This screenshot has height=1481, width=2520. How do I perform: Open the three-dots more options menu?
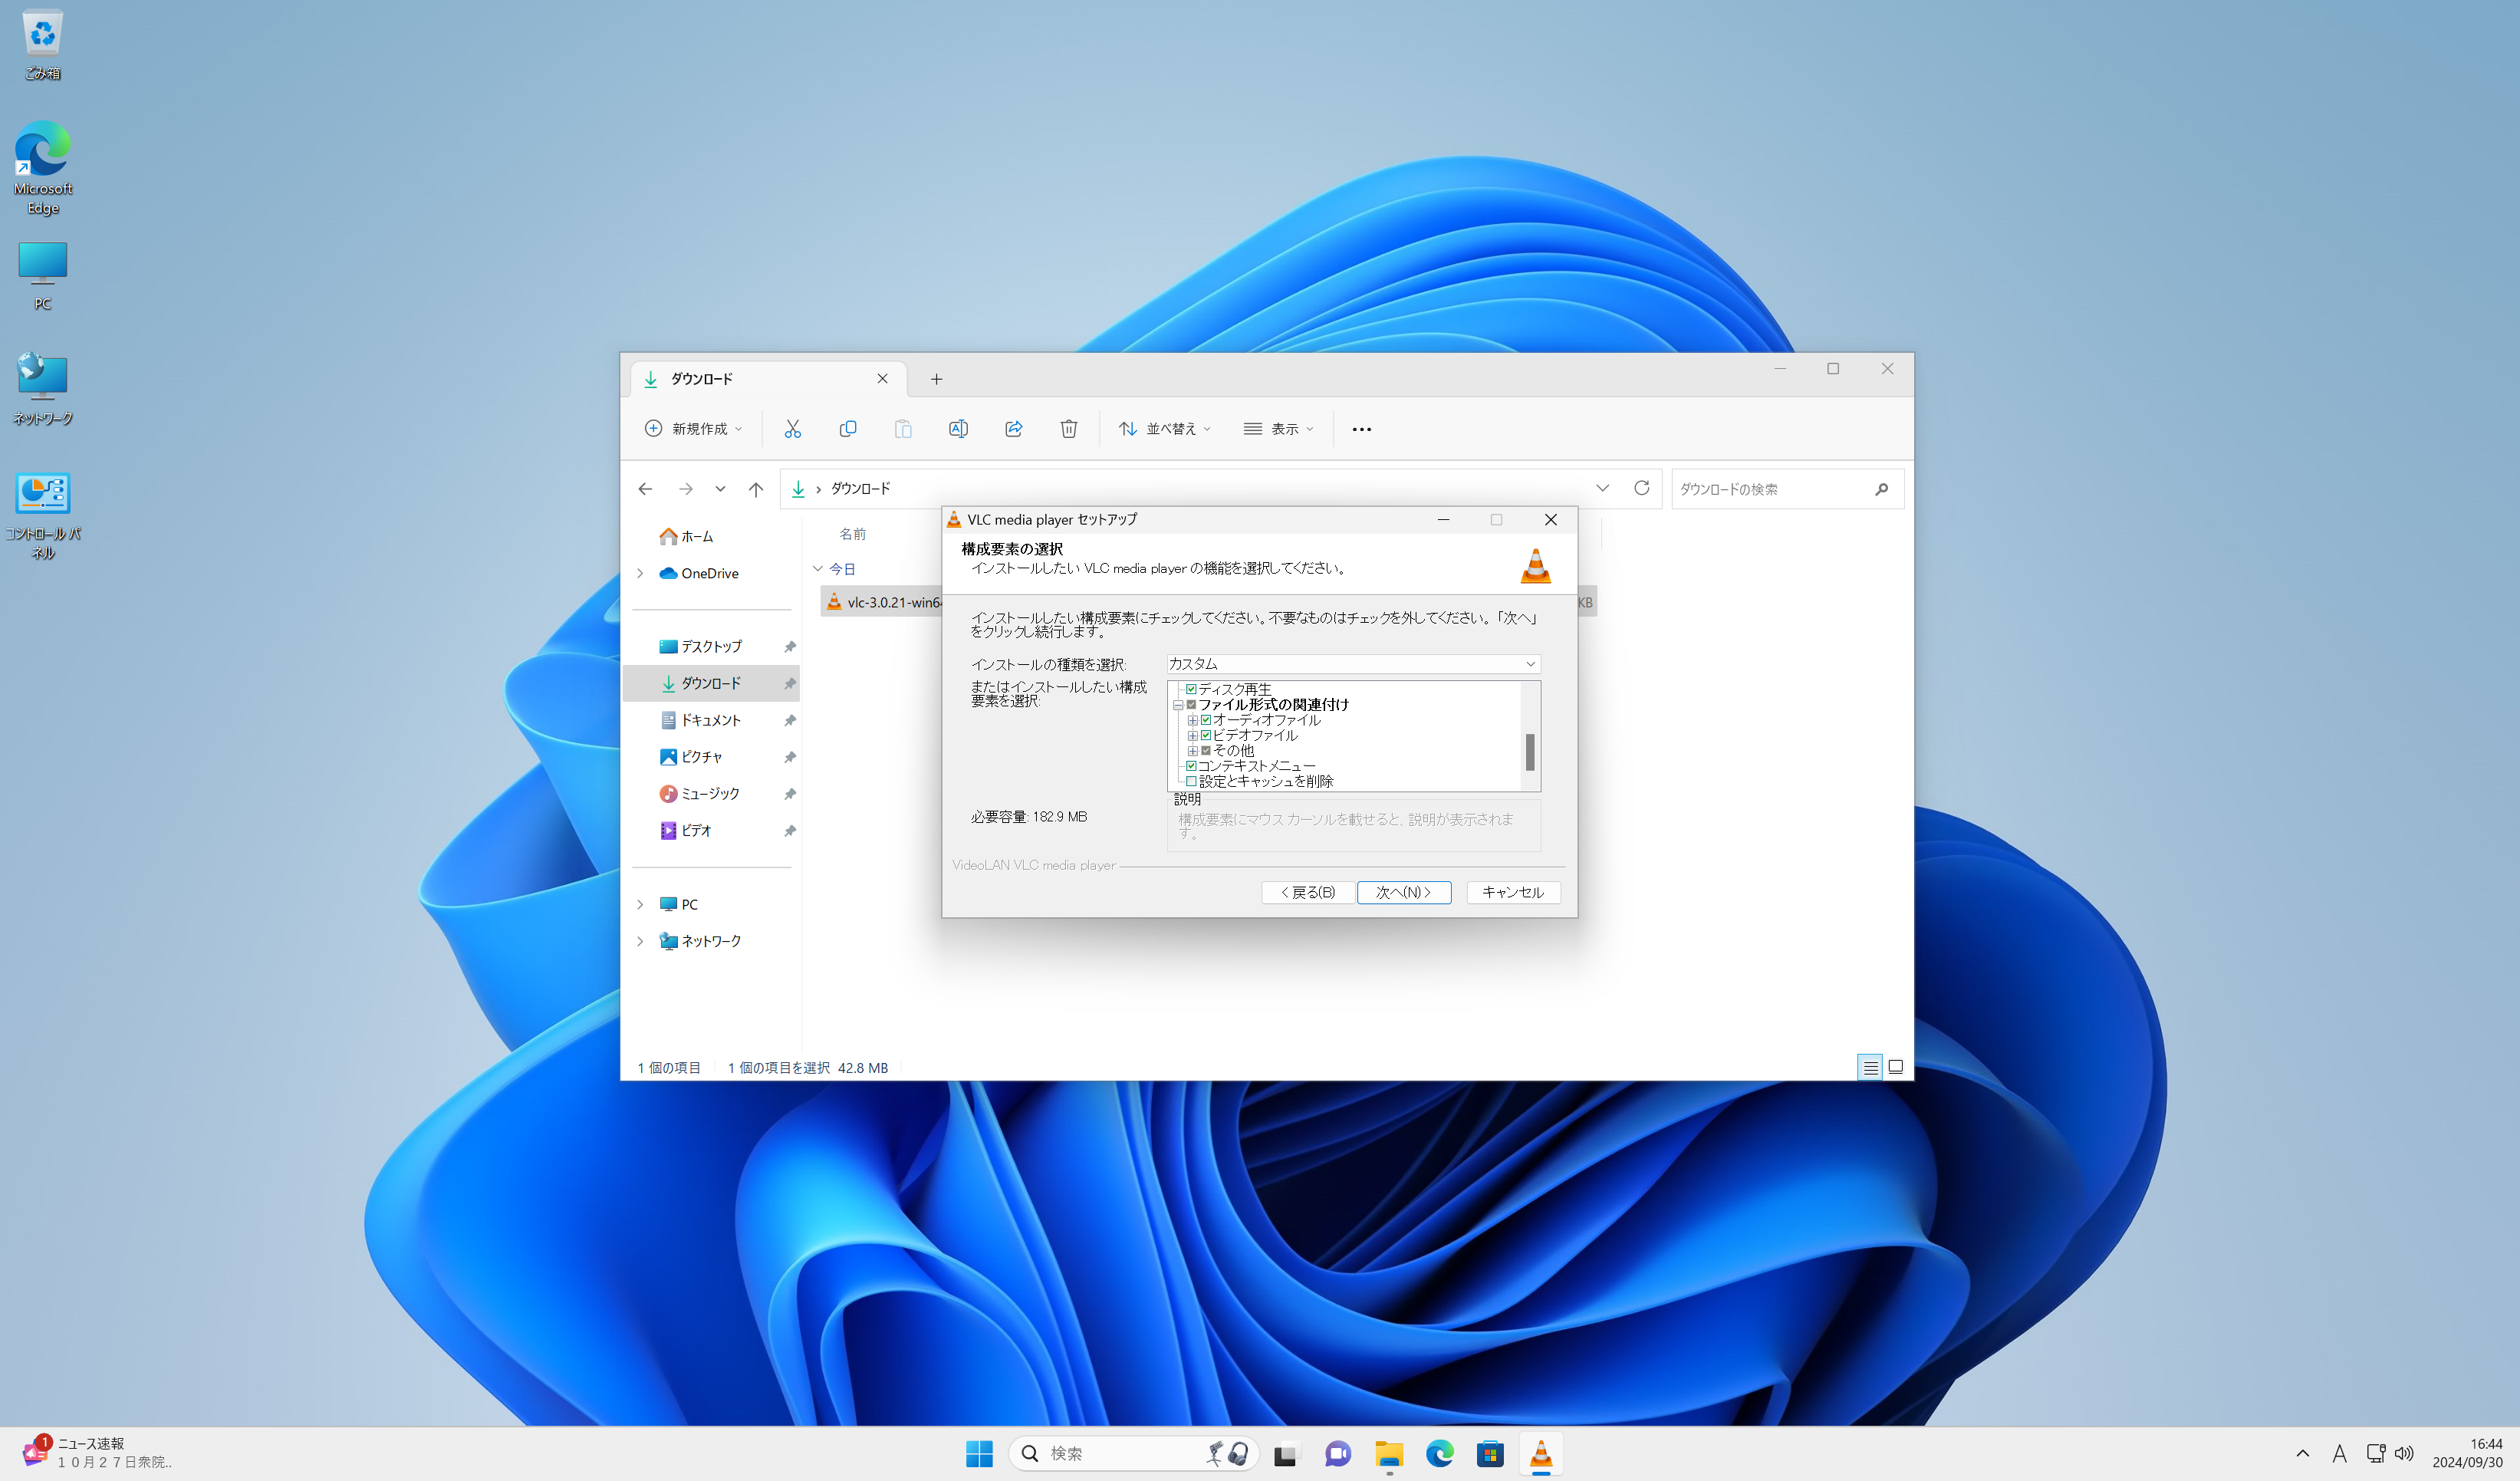tap(1361, 429)
